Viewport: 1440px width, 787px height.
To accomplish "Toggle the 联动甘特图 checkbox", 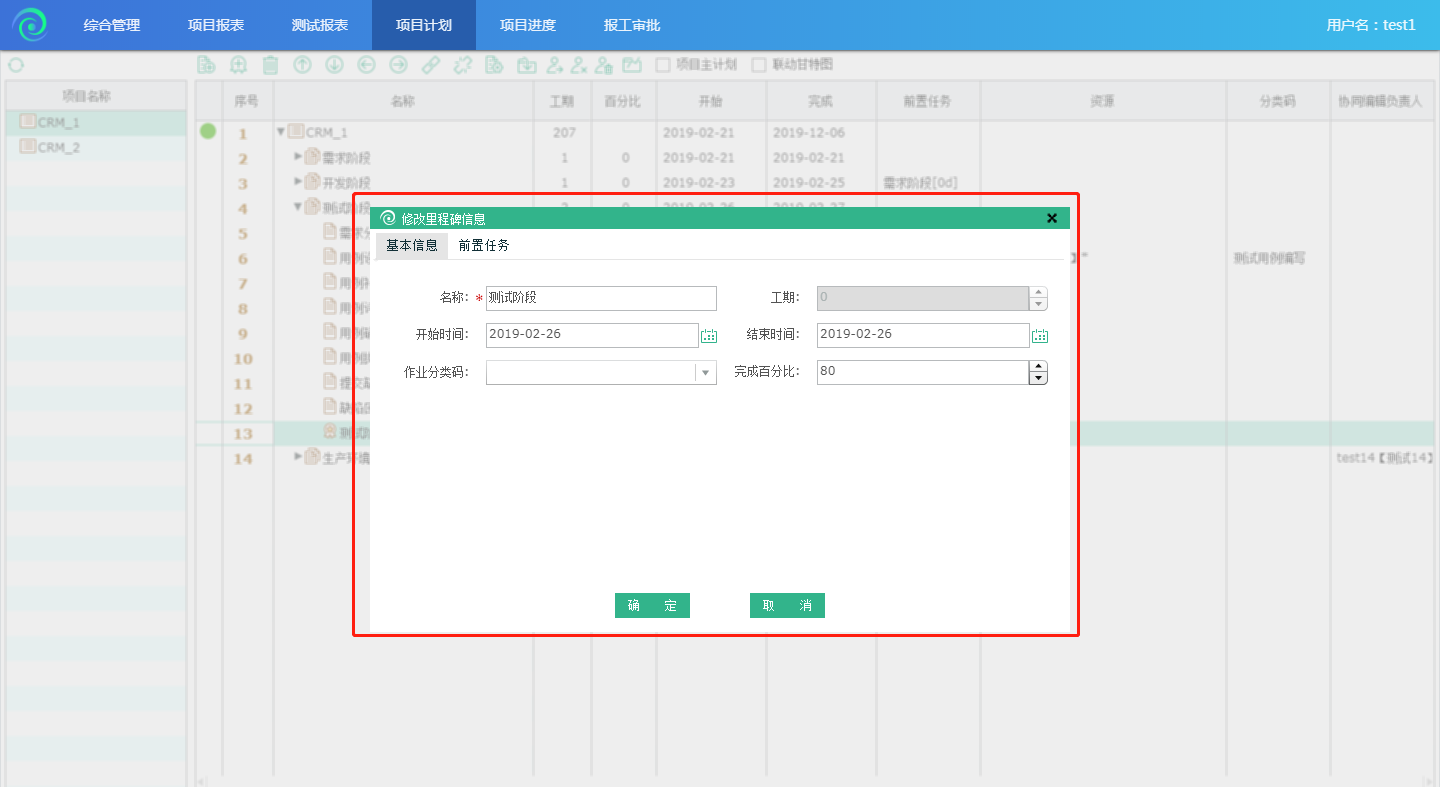I will (759, 65).
